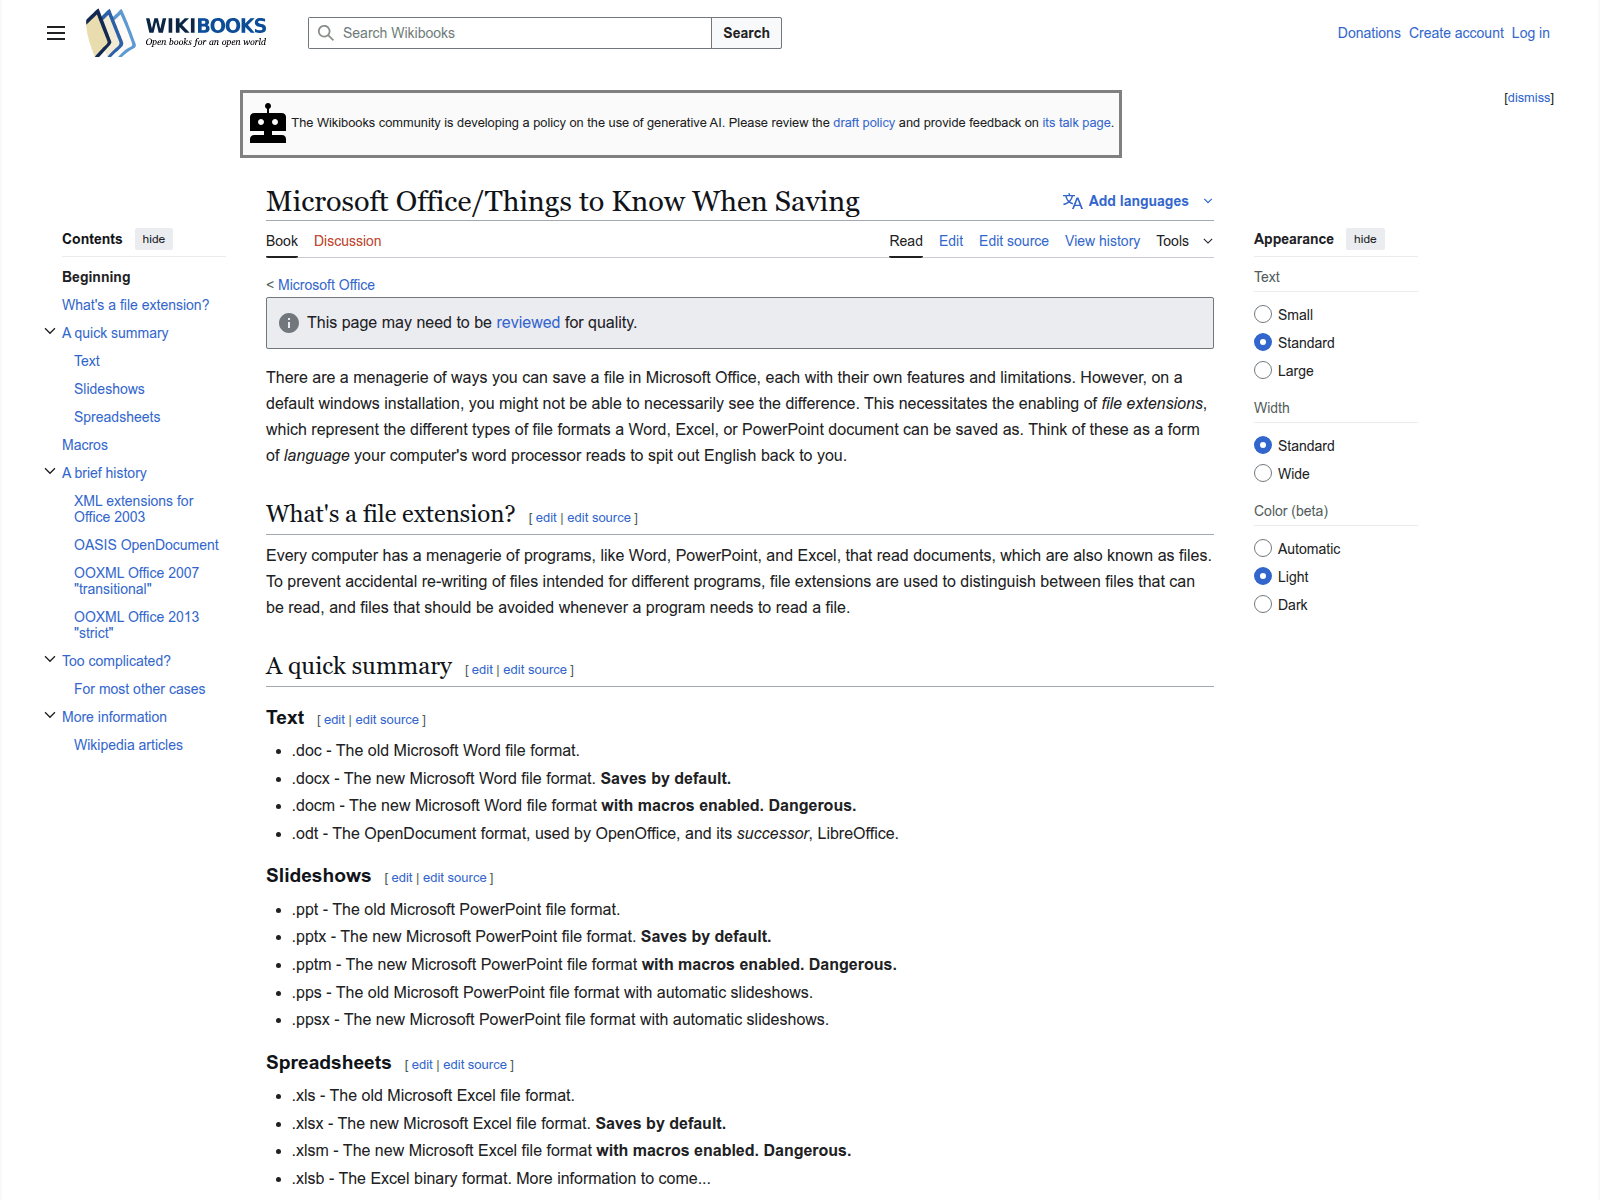Collapse the Too complicated? section
This screenshot has width=1600, height=1200.
coord(50,658)
